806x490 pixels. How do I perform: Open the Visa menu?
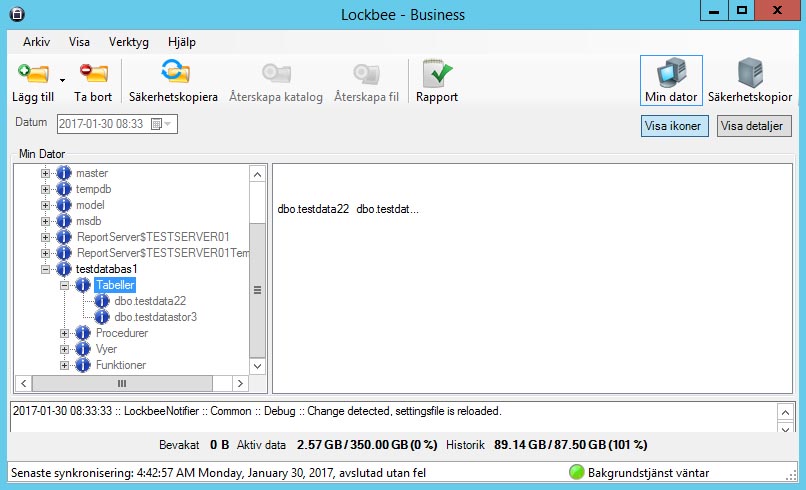coord(79,42)
